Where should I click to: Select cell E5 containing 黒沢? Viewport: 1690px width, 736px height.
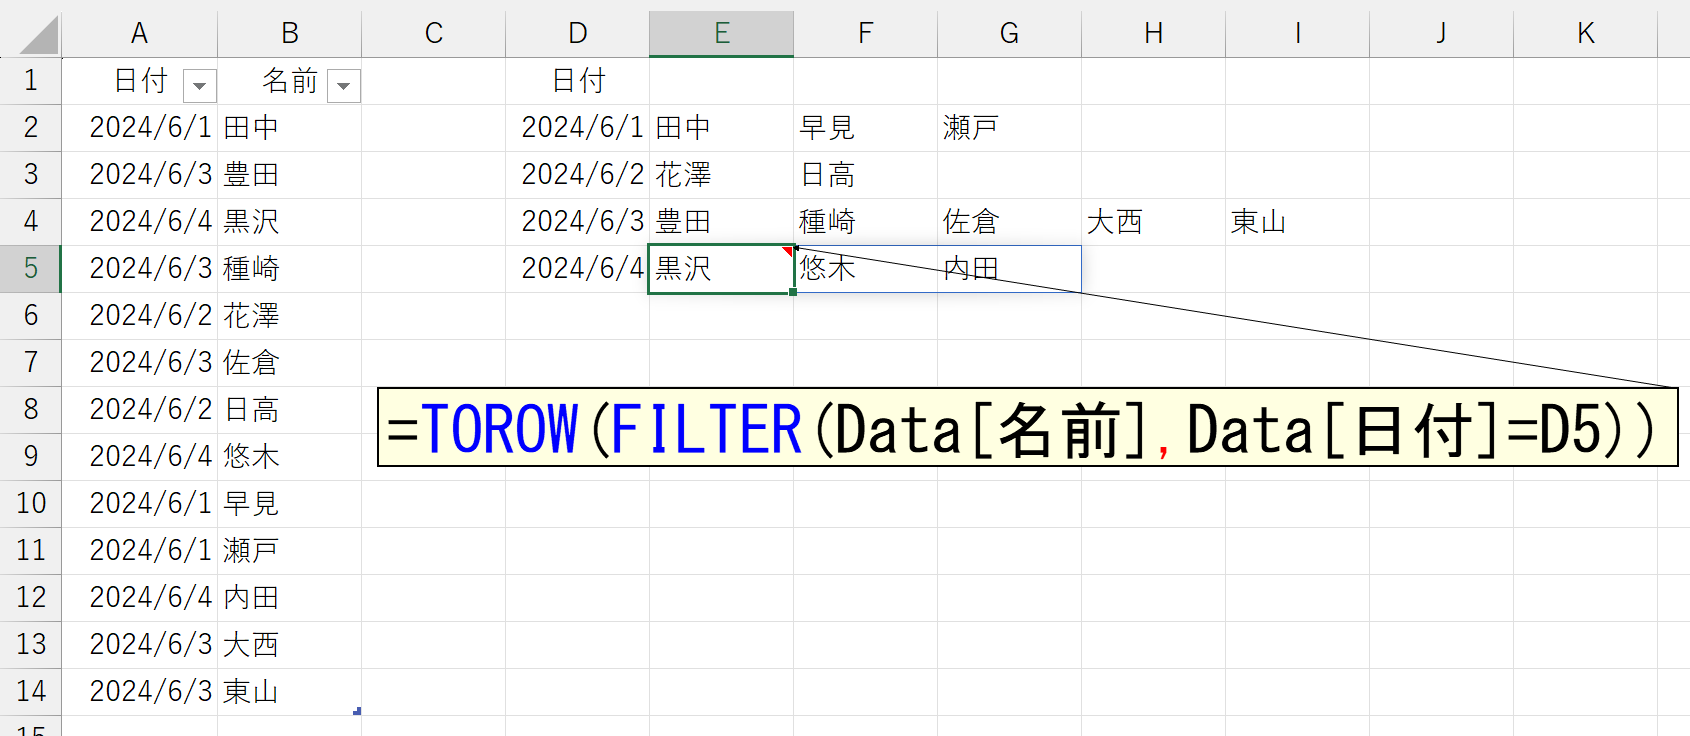click(720, 269)
